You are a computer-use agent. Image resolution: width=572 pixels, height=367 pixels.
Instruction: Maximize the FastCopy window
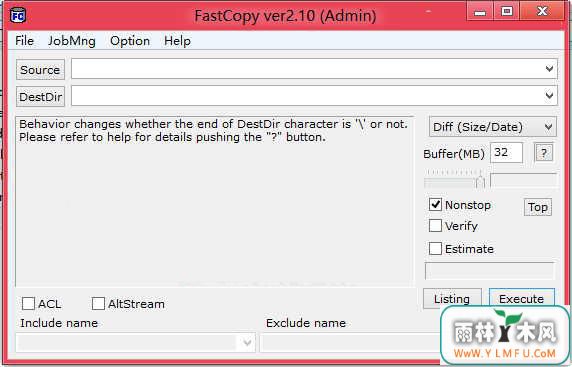[x=506, y=12]
